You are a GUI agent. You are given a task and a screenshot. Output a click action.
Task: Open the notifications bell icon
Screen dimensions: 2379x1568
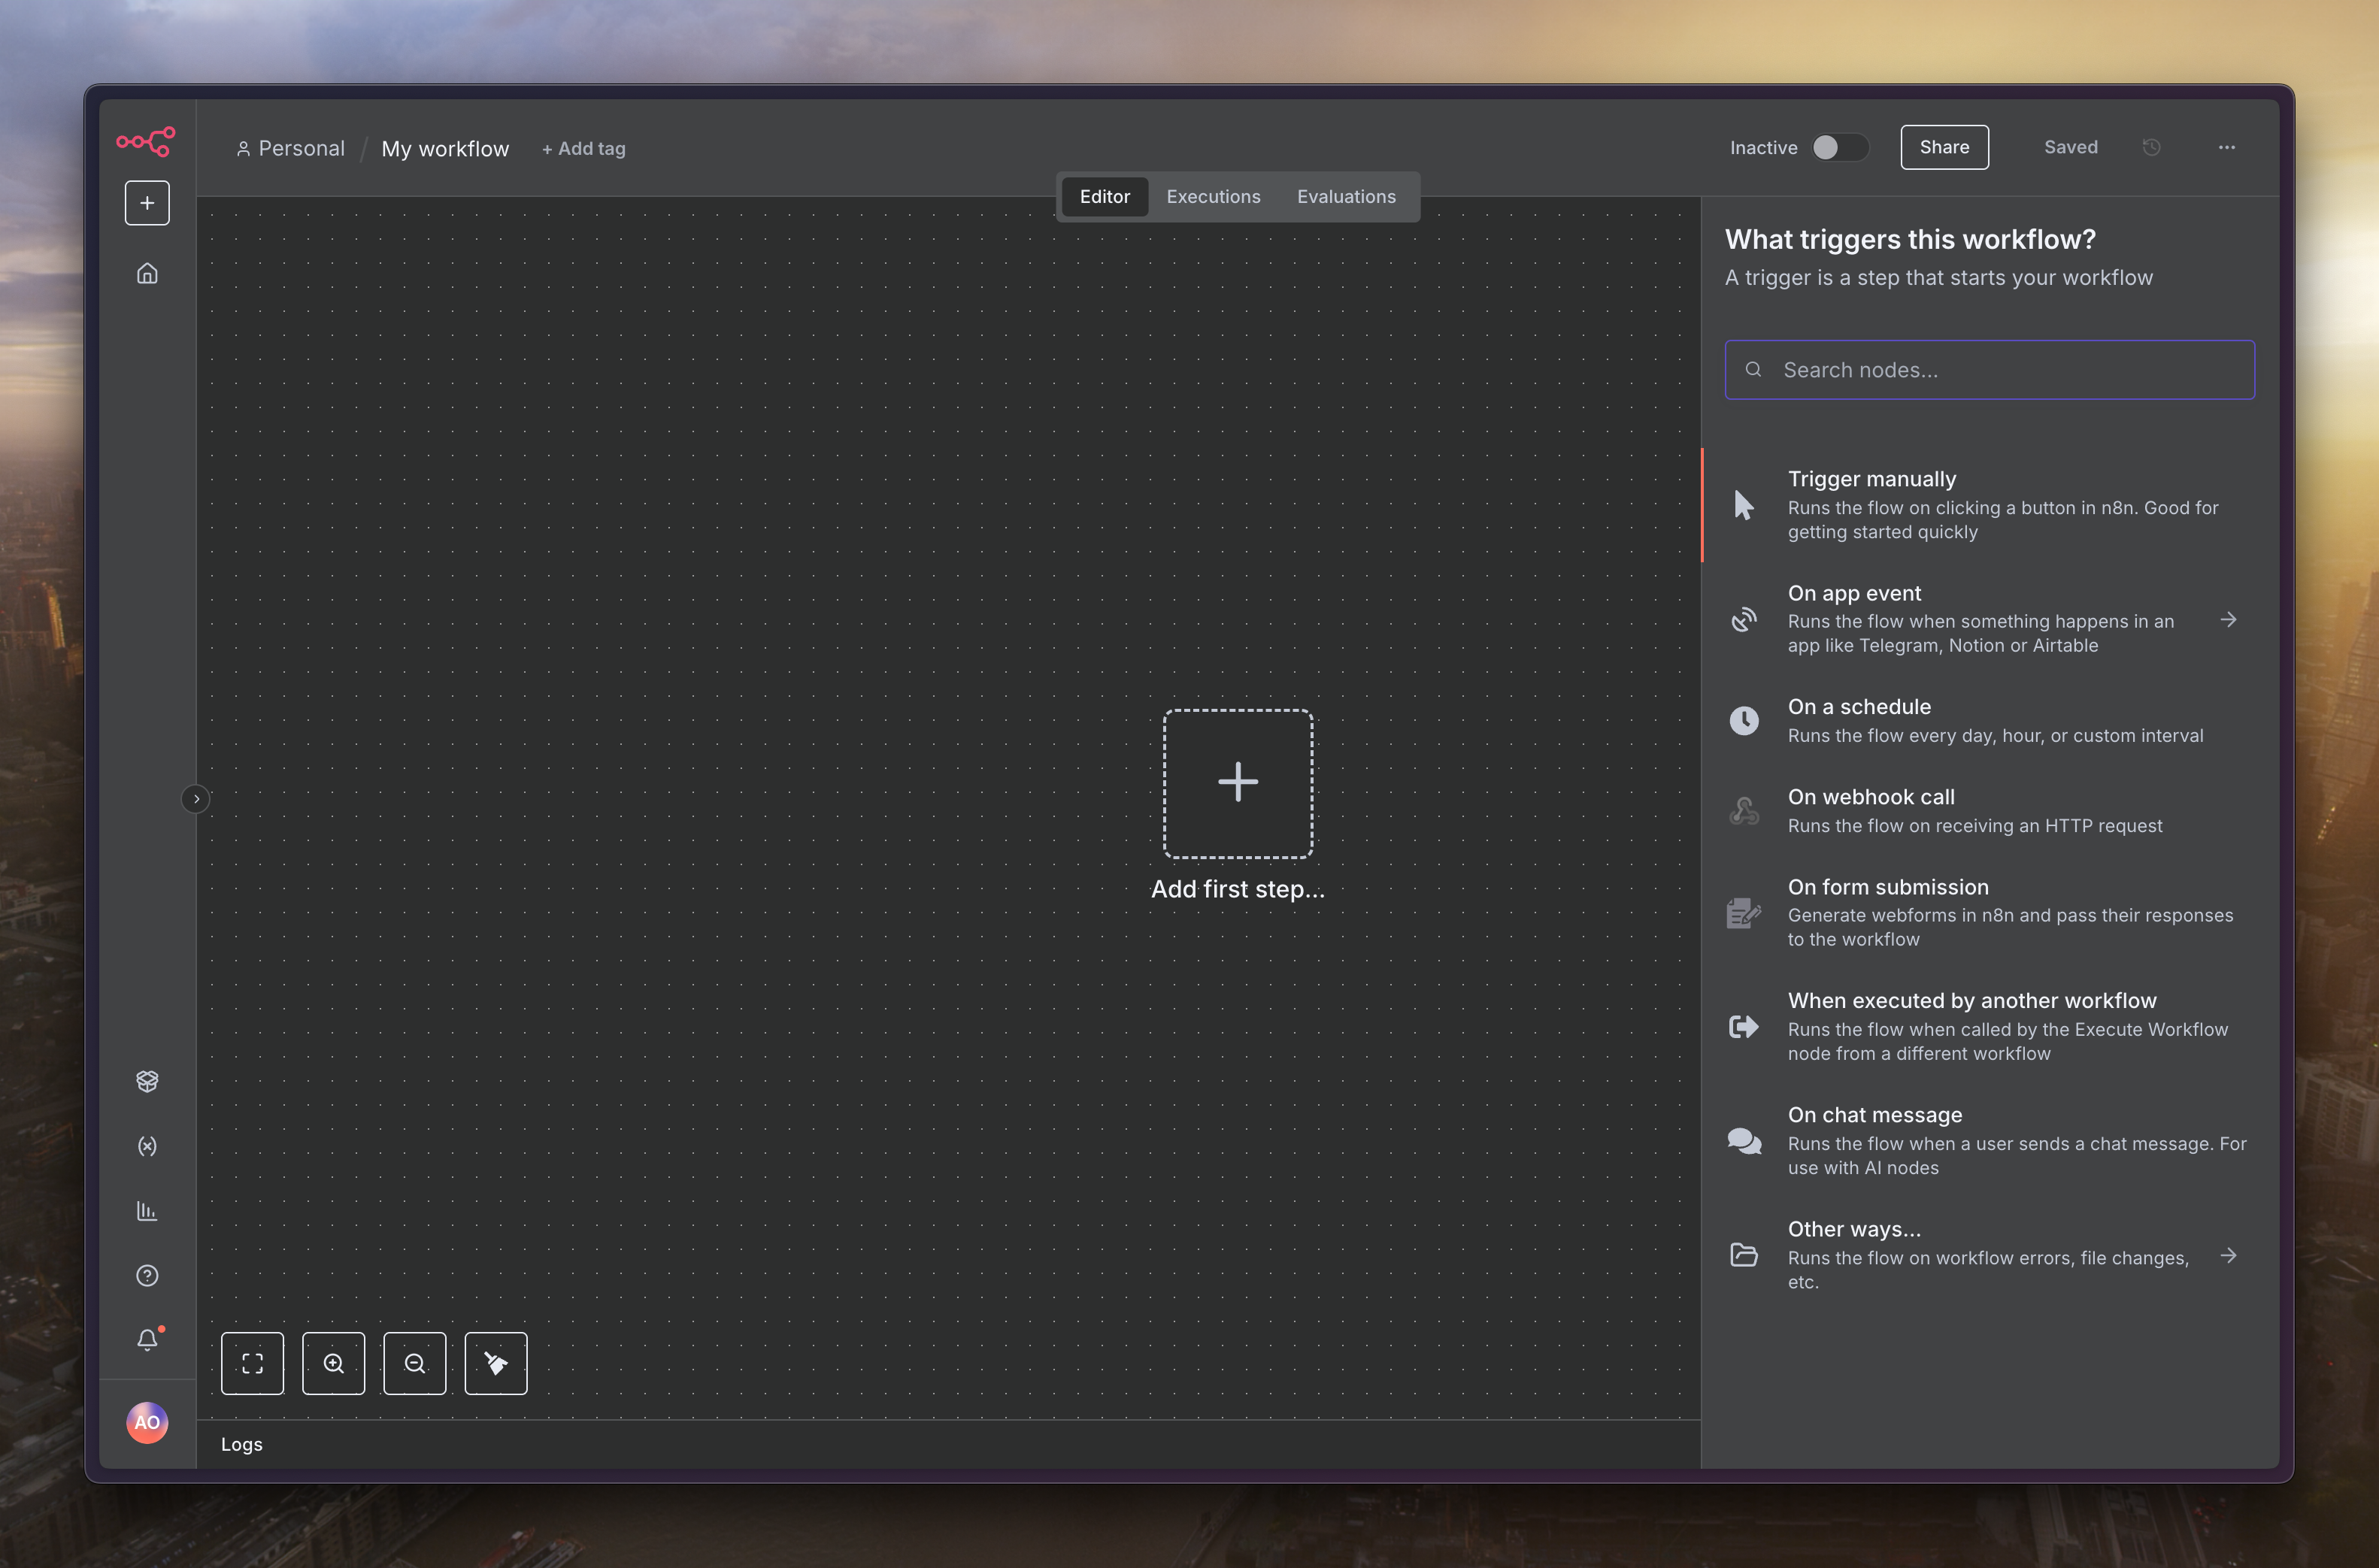tap(147, 1340)
